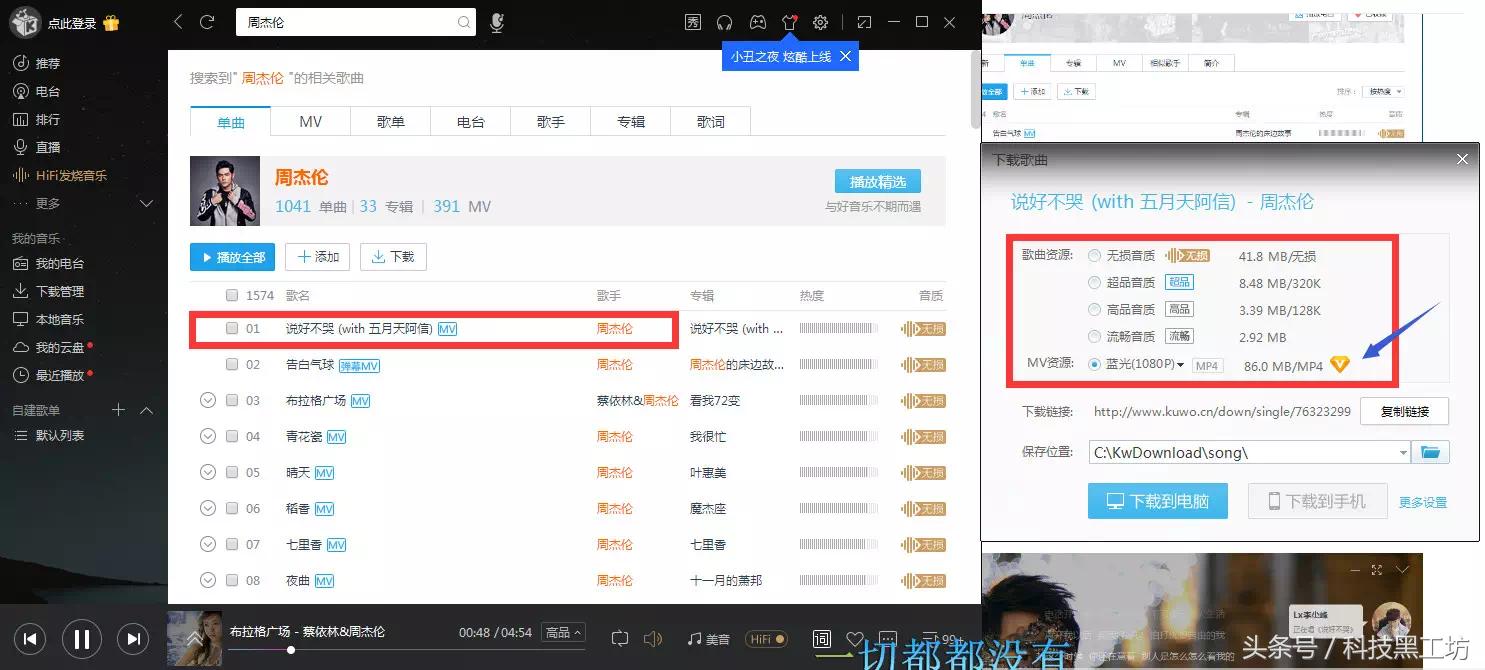Click the game controller icon at the top
1485x670 pixels.
(x=758, y=22)
